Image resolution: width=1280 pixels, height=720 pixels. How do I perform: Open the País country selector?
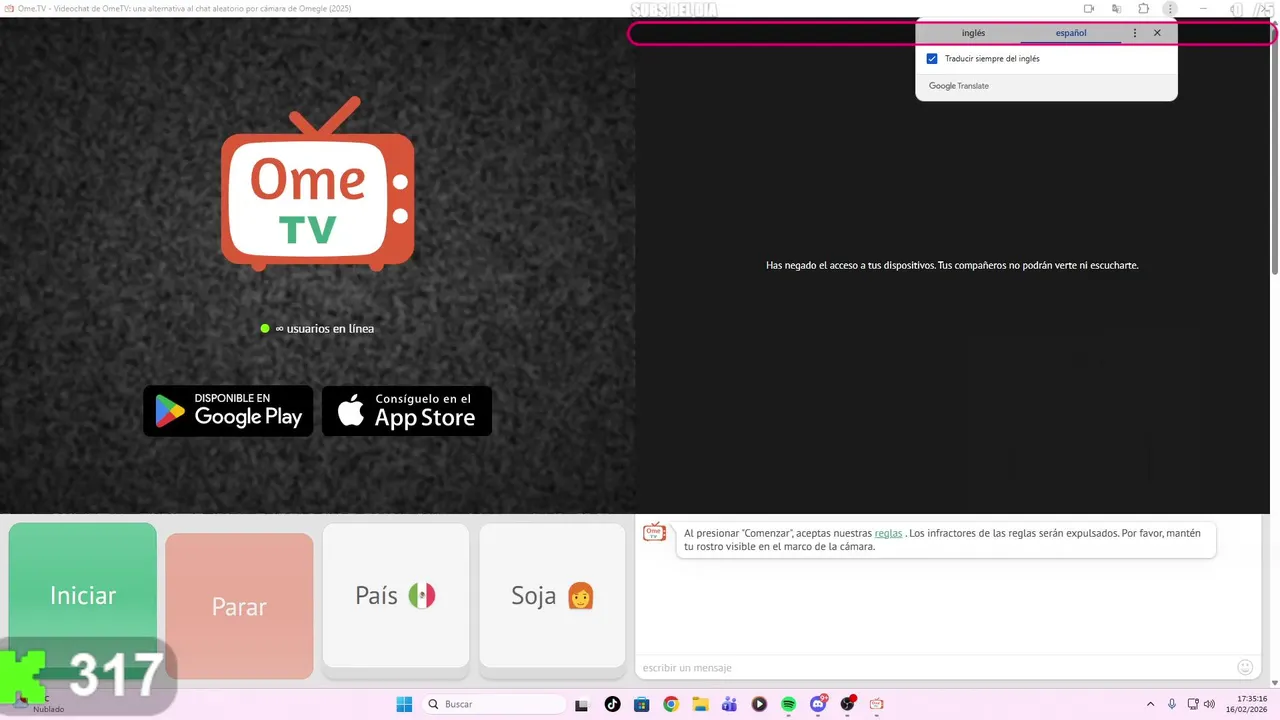[396, 596]
